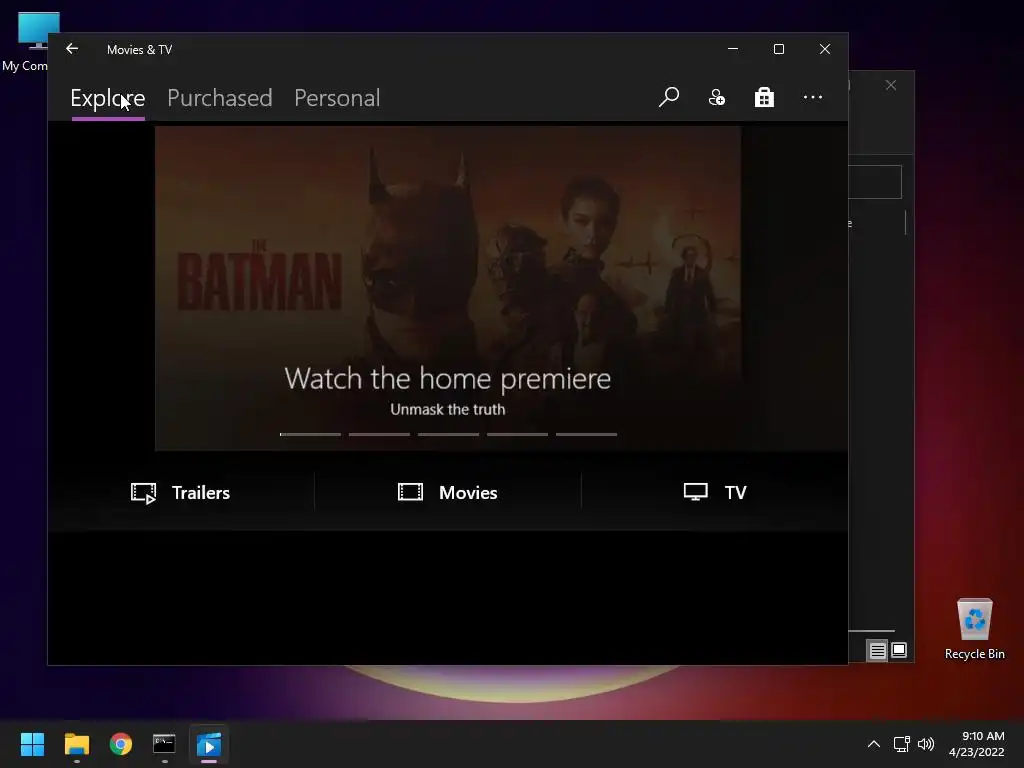Open the Store shopping bag icon
The height and width of the screenshot is (768, 1024).
point(764,97)
